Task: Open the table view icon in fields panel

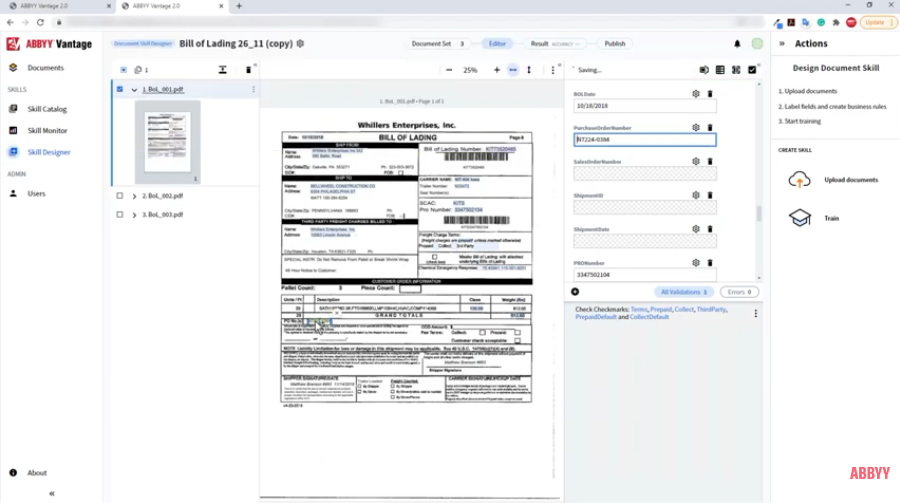Action: click(720, 70)
